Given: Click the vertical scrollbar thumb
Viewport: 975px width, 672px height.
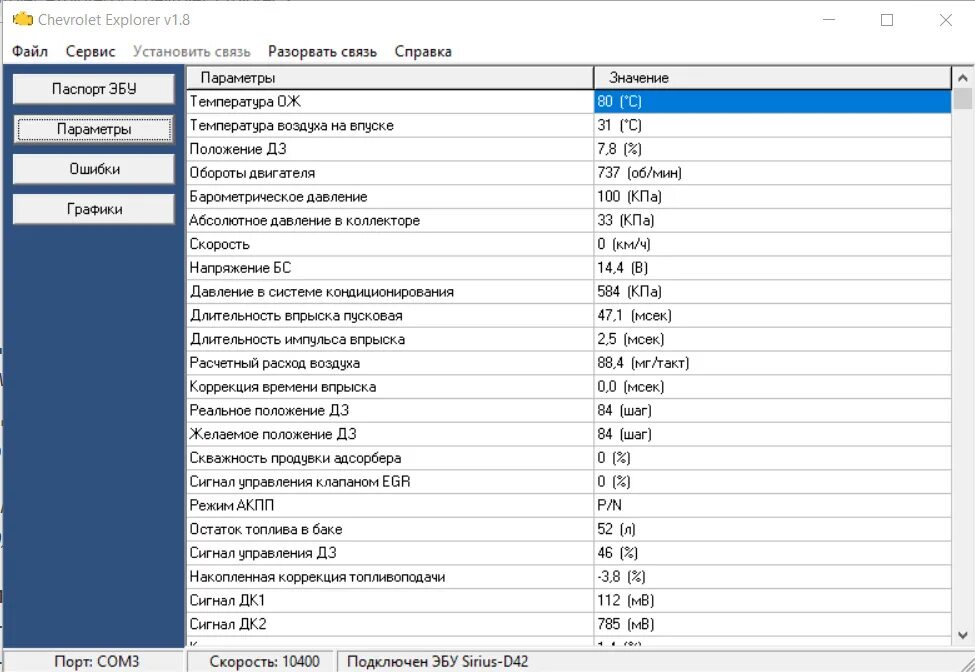Looking at the screenshot, I should 963,98.
